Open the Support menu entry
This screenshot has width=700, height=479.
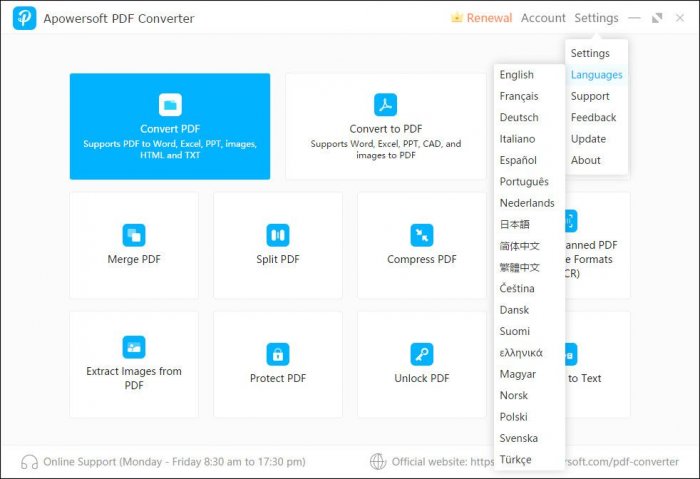coord(596,96)
